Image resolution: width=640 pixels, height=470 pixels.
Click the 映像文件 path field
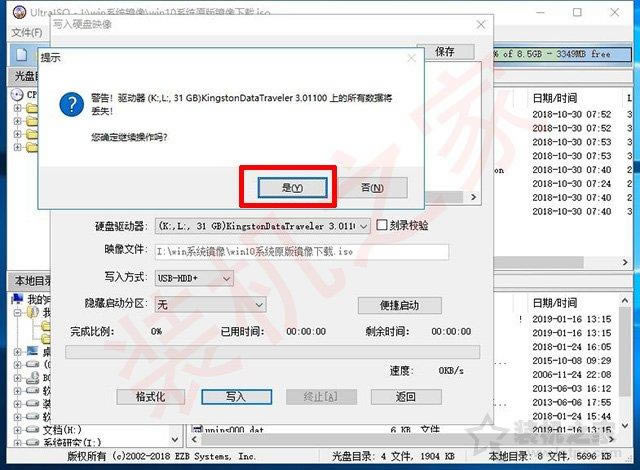tap(302, 252)
